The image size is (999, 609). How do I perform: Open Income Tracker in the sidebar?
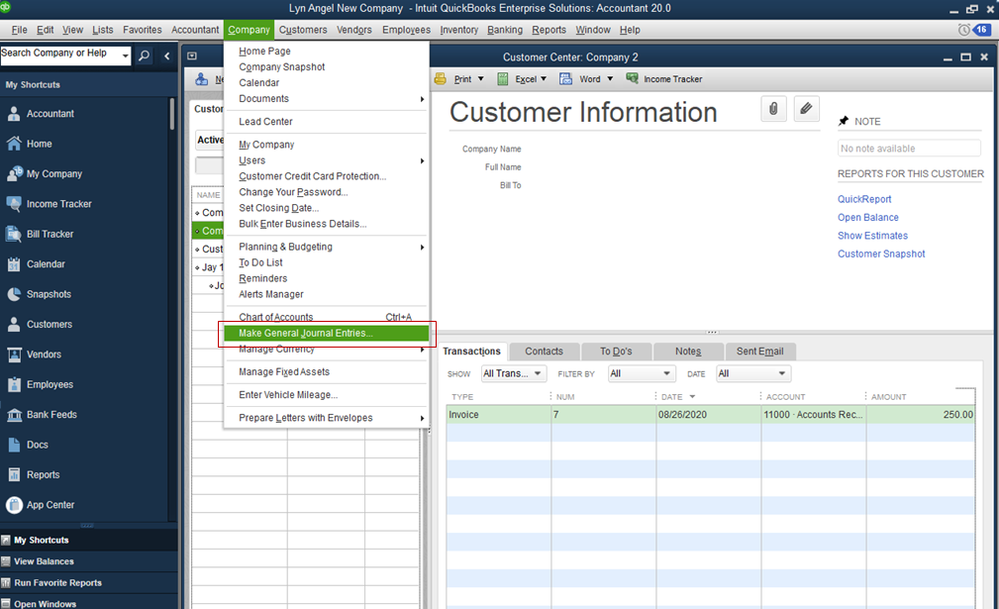(48, 204)
